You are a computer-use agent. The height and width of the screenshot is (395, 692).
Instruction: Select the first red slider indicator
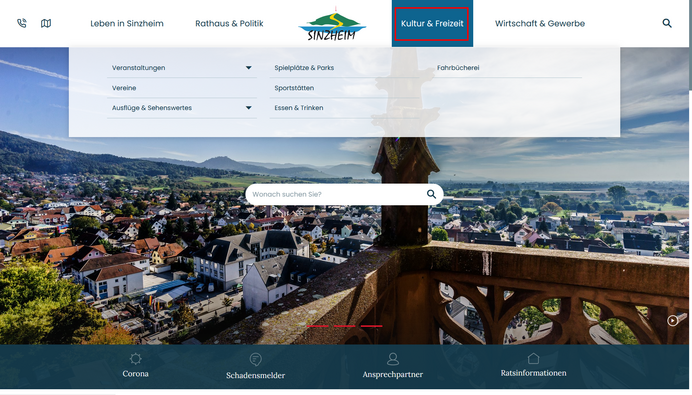coord(317,326)
